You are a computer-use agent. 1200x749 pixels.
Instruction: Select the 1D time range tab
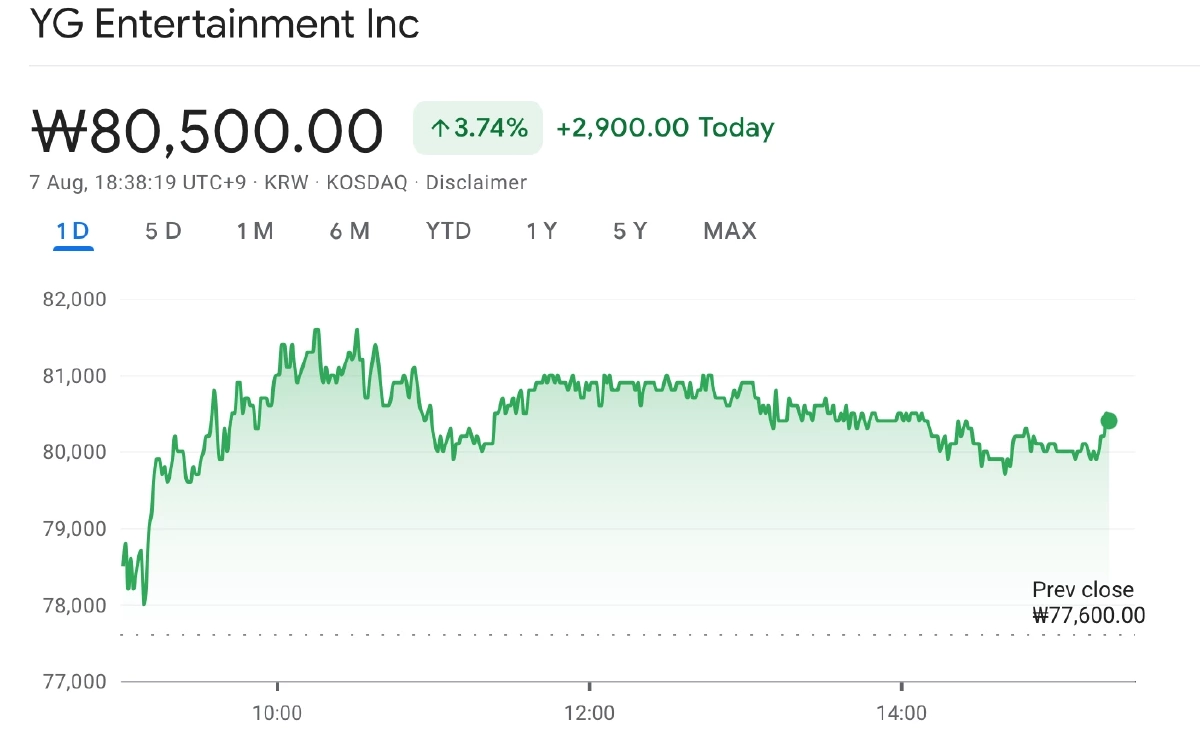click(73, 232)
